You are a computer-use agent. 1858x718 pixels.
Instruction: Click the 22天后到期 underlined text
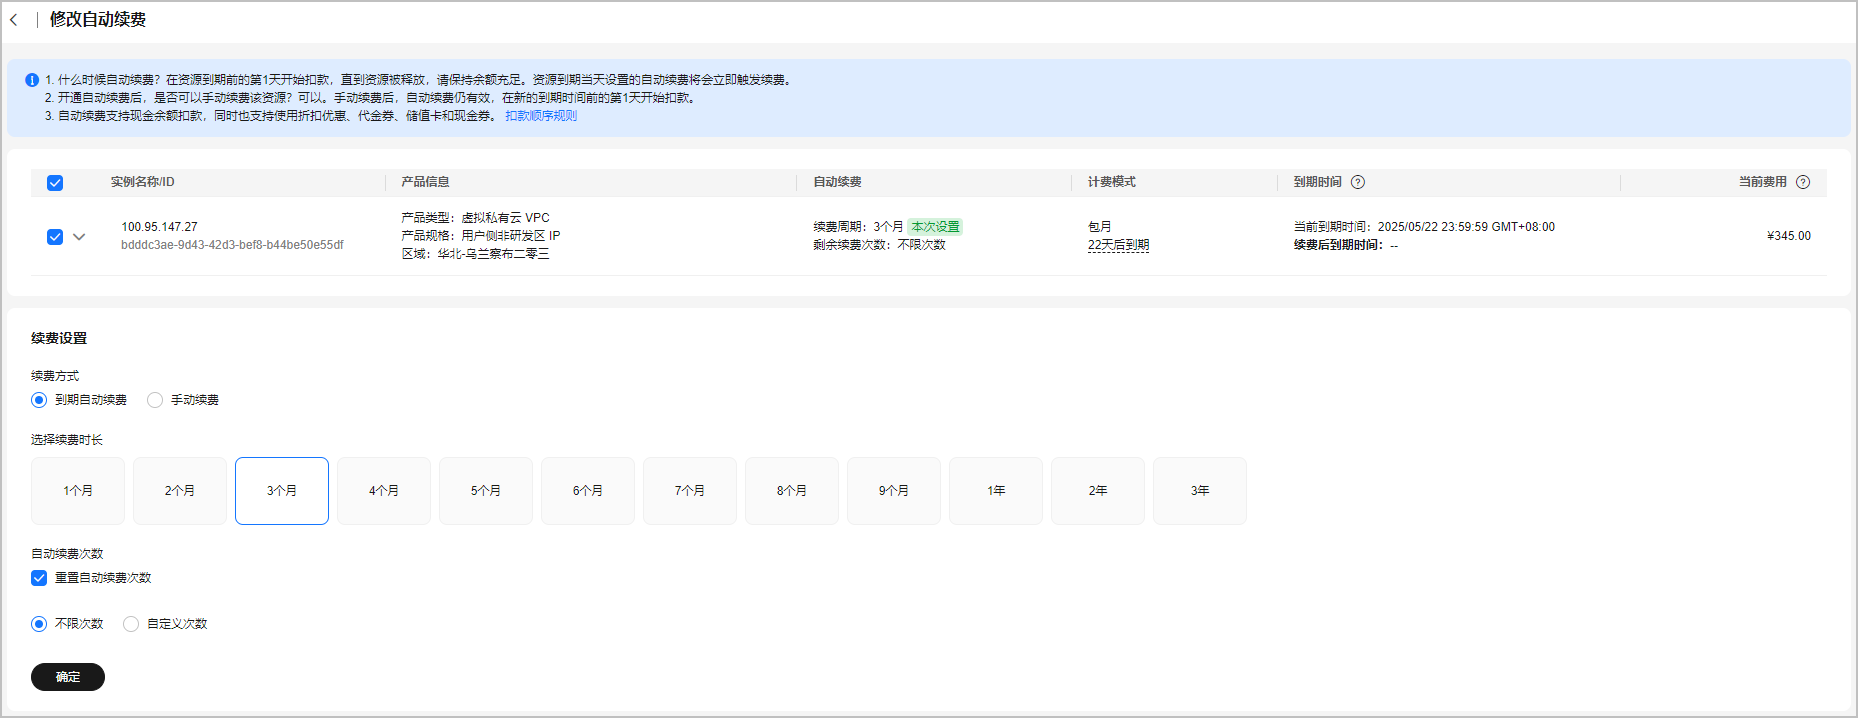1118,245
